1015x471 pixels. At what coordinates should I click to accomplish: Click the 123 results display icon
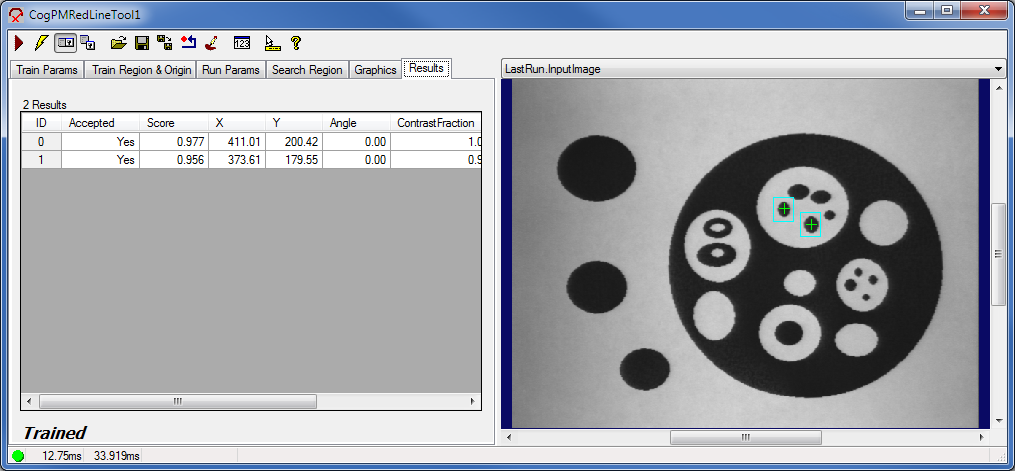pyautogui.click(x=241, y=43)
